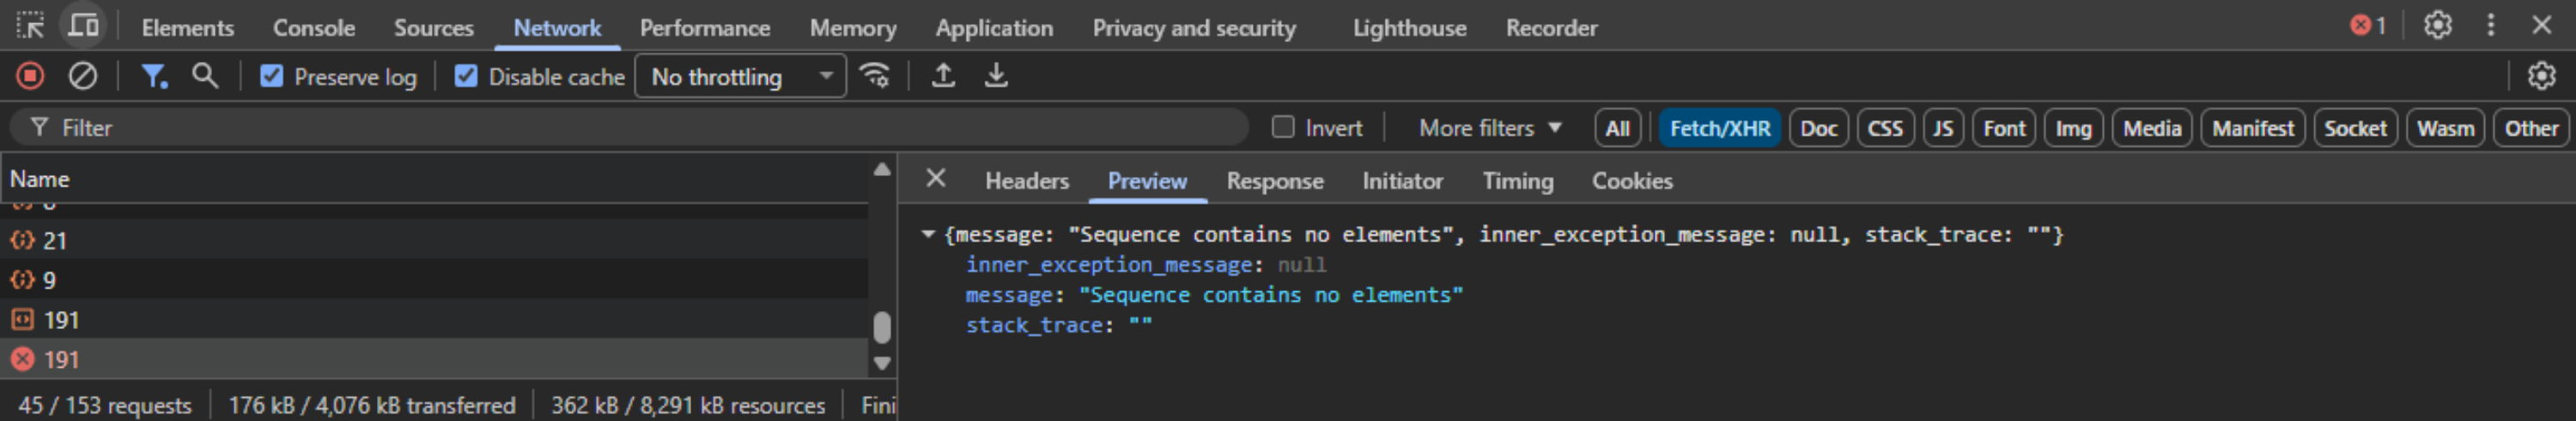Clear the network log
Screen dimensions: 2576x421
click(x=83, y=76)
